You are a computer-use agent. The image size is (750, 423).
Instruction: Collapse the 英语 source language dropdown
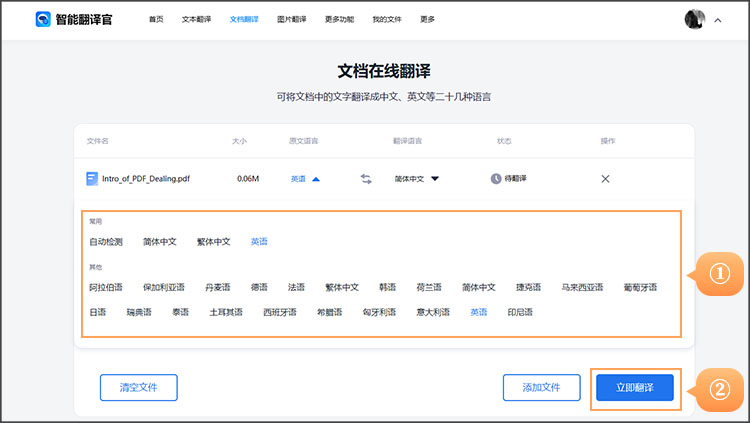point(305,179)
